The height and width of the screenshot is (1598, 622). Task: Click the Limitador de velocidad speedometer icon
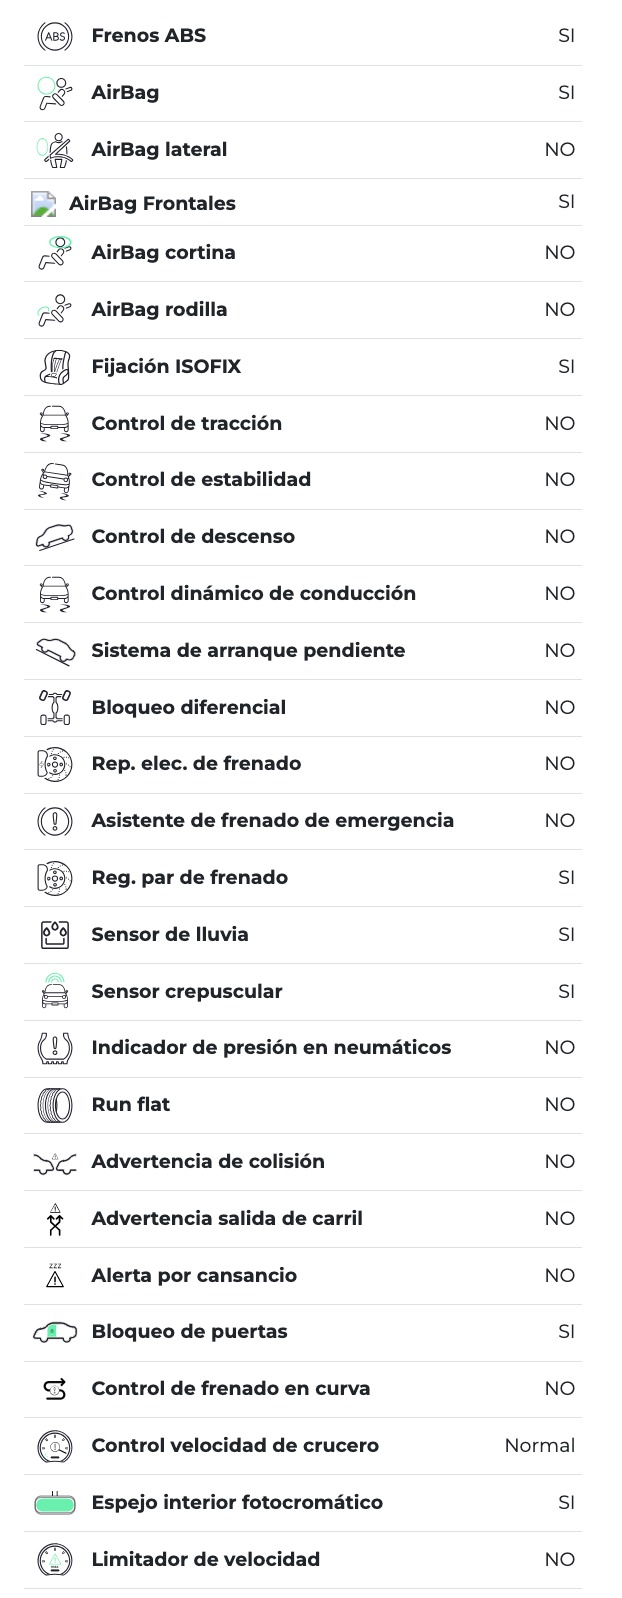(x=54, y=1560)
